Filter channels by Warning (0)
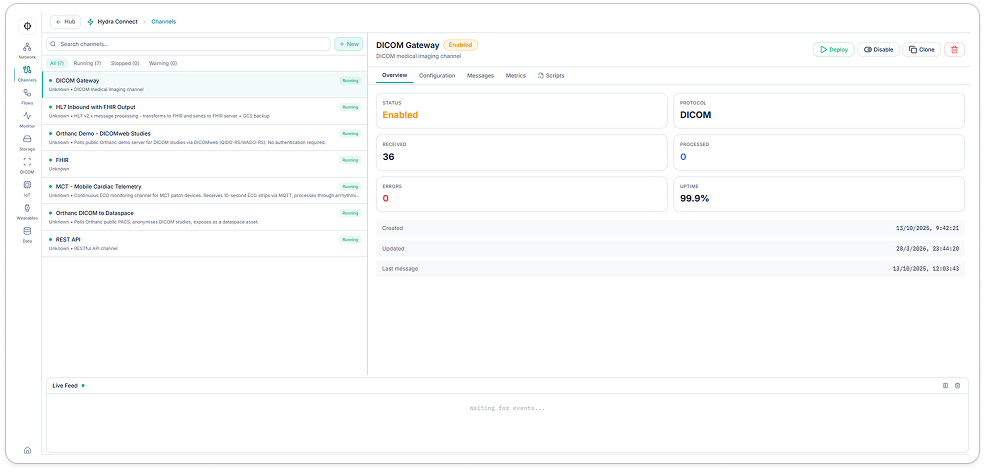This screenshot has height=471, width=985. click(x=163, y=63)
